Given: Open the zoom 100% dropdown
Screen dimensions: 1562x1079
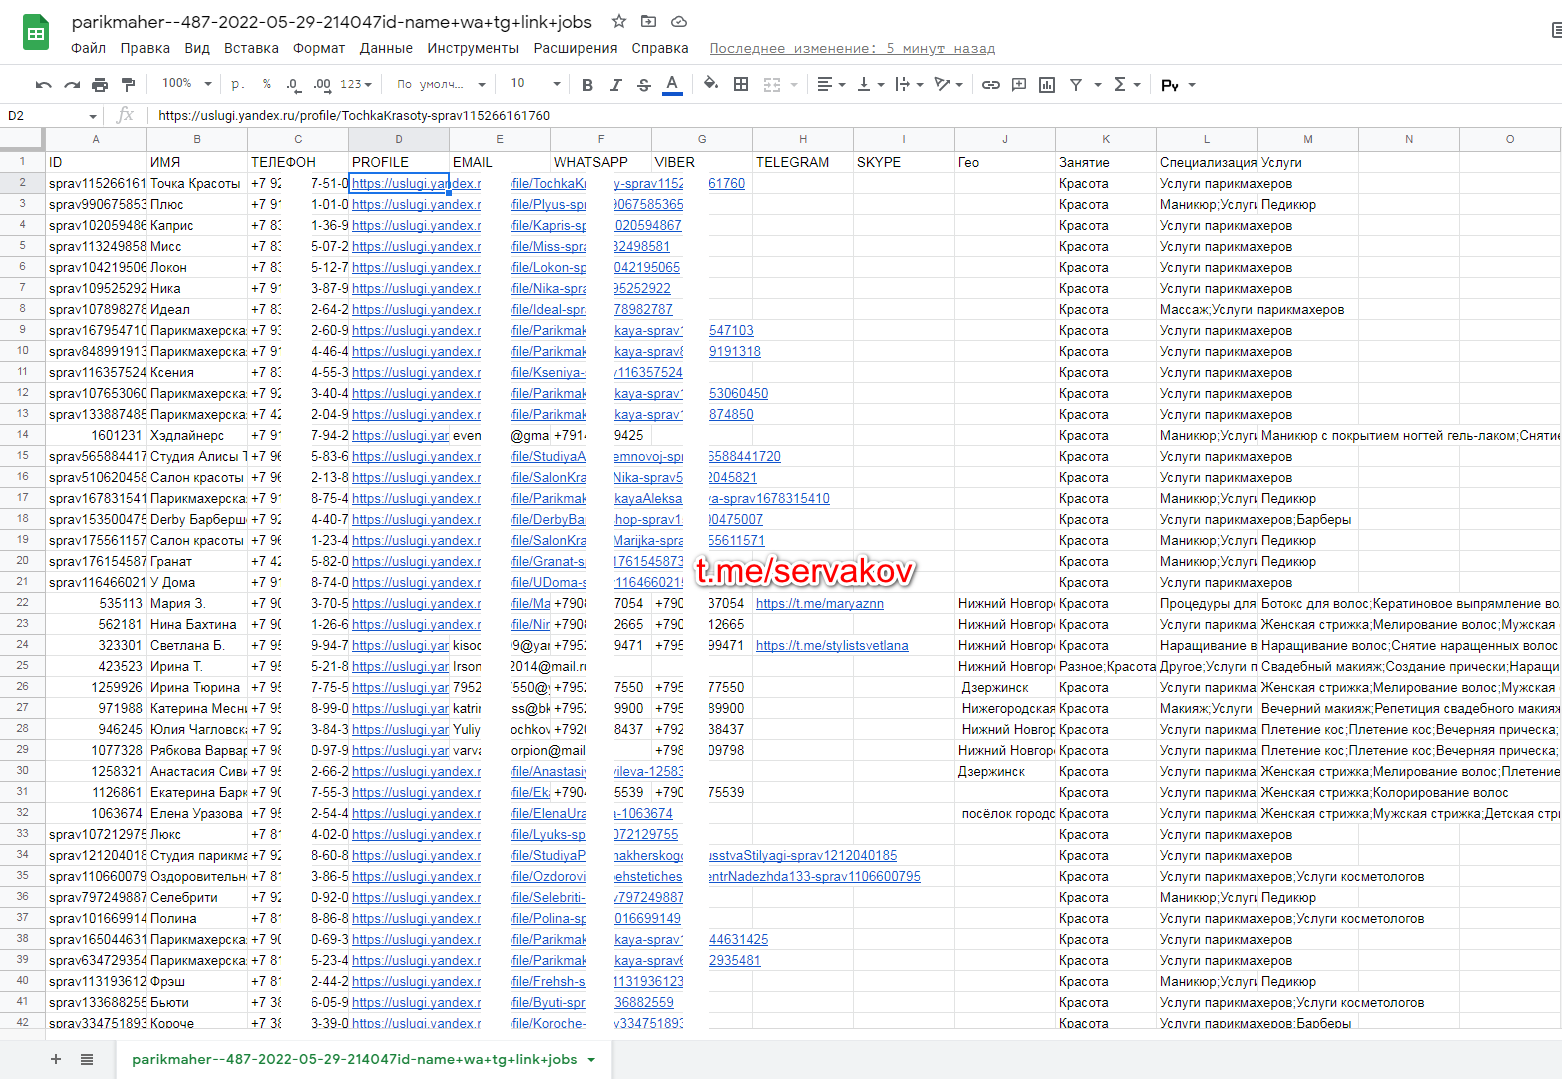Looking at the screenshot, I should click(187, 84).
